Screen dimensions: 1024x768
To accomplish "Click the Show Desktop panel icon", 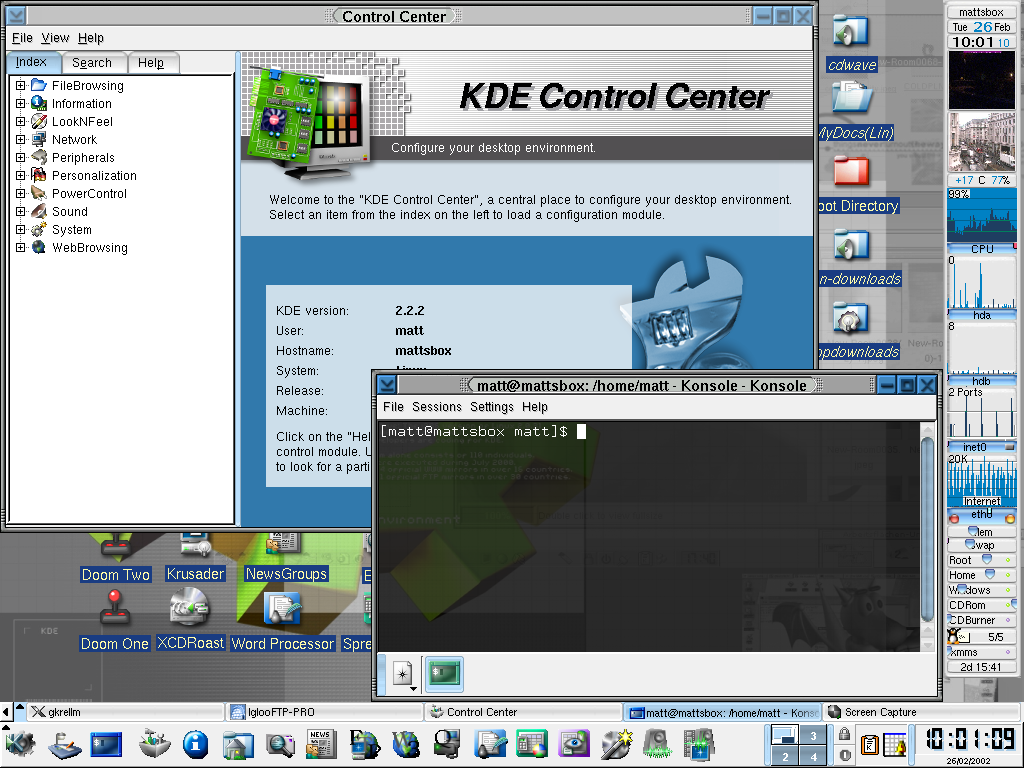I will pyautogui.click(x=63, y=744).
